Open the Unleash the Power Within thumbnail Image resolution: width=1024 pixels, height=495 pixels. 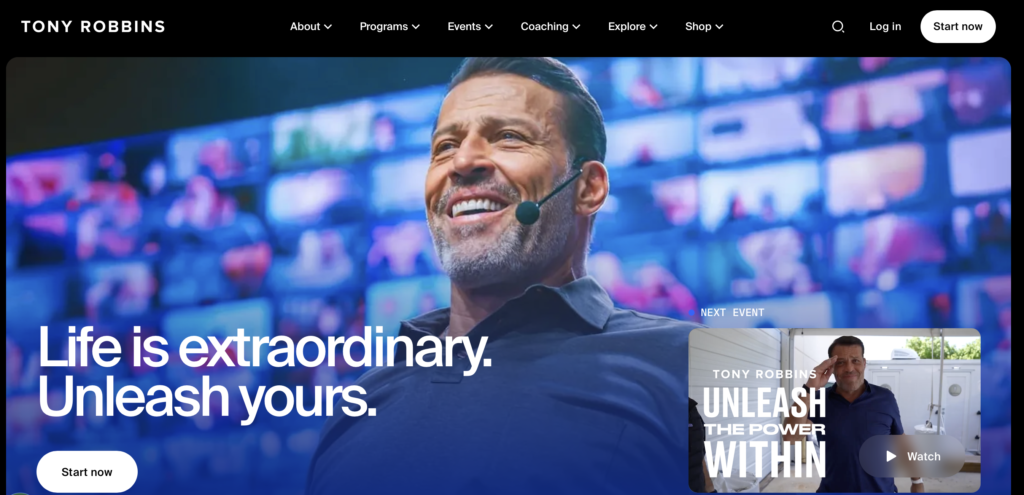pos(834,410)
